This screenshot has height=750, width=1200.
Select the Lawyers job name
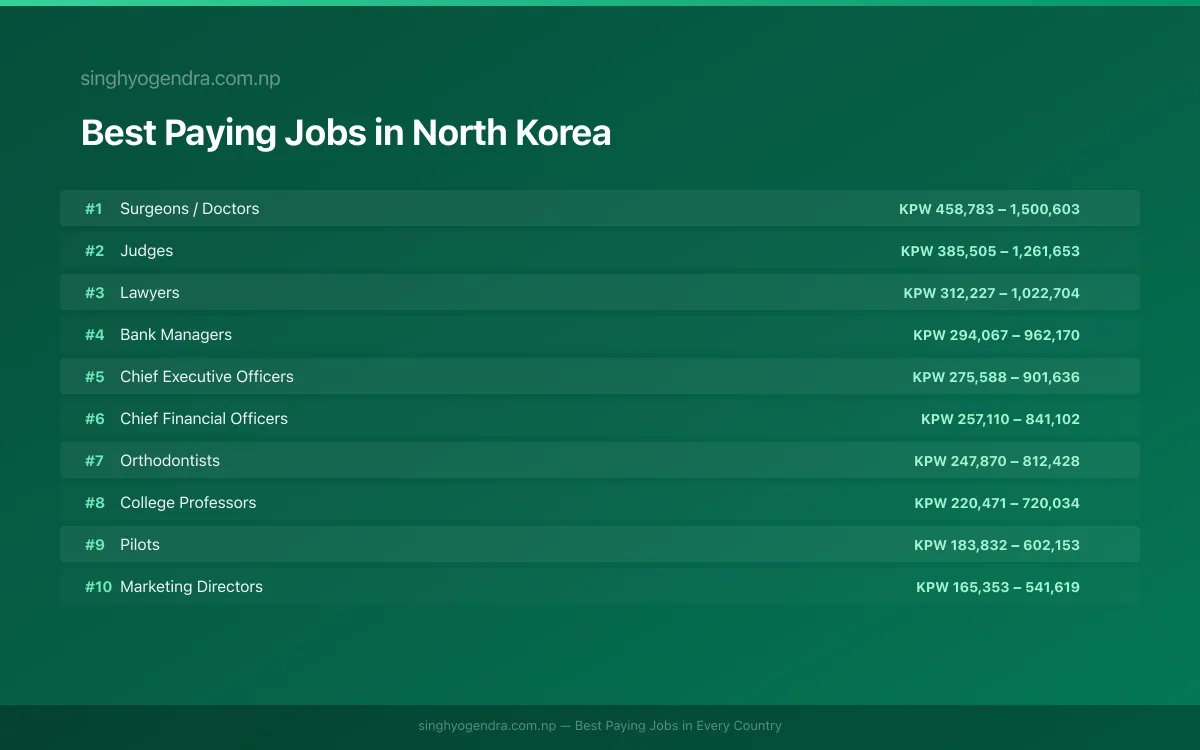point(150,293)
